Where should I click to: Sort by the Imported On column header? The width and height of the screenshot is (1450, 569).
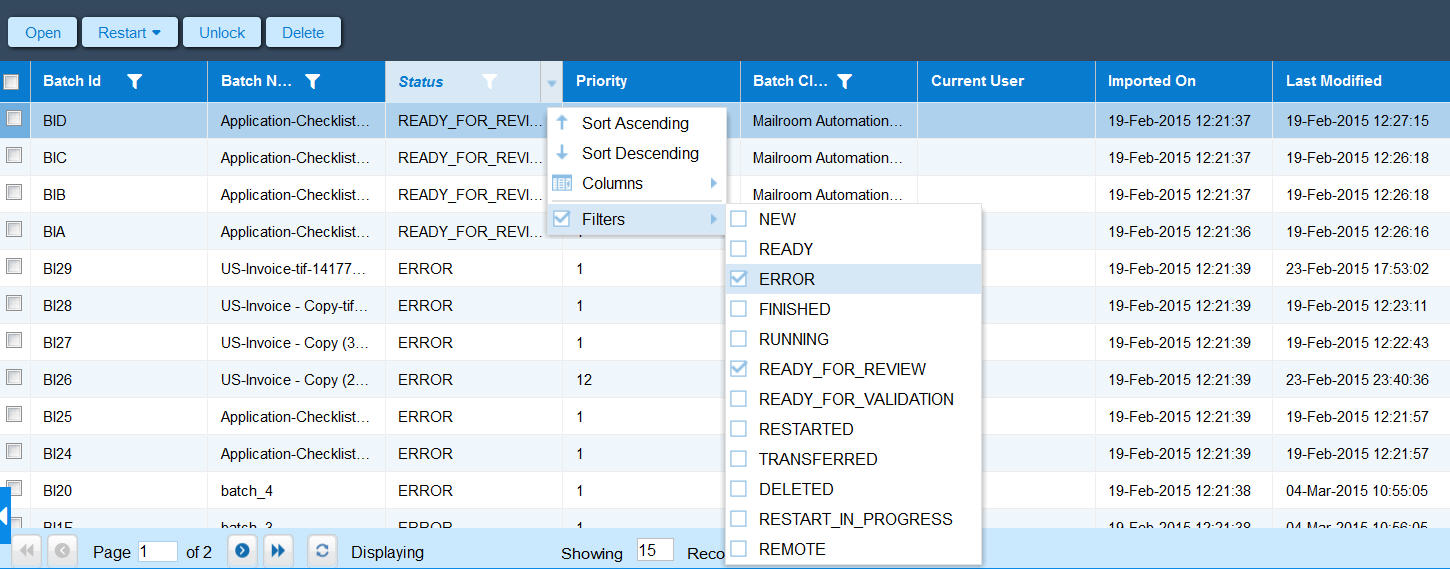[1183, 81]
